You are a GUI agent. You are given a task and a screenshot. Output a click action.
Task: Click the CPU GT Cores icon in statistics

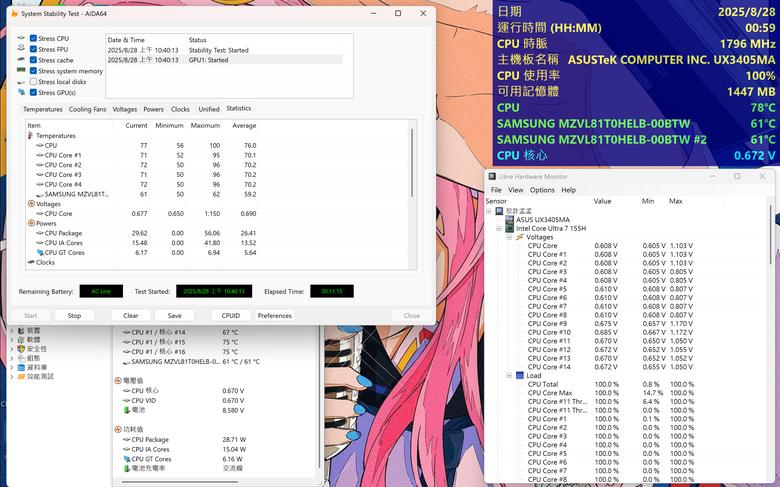(x=40, y=253)
